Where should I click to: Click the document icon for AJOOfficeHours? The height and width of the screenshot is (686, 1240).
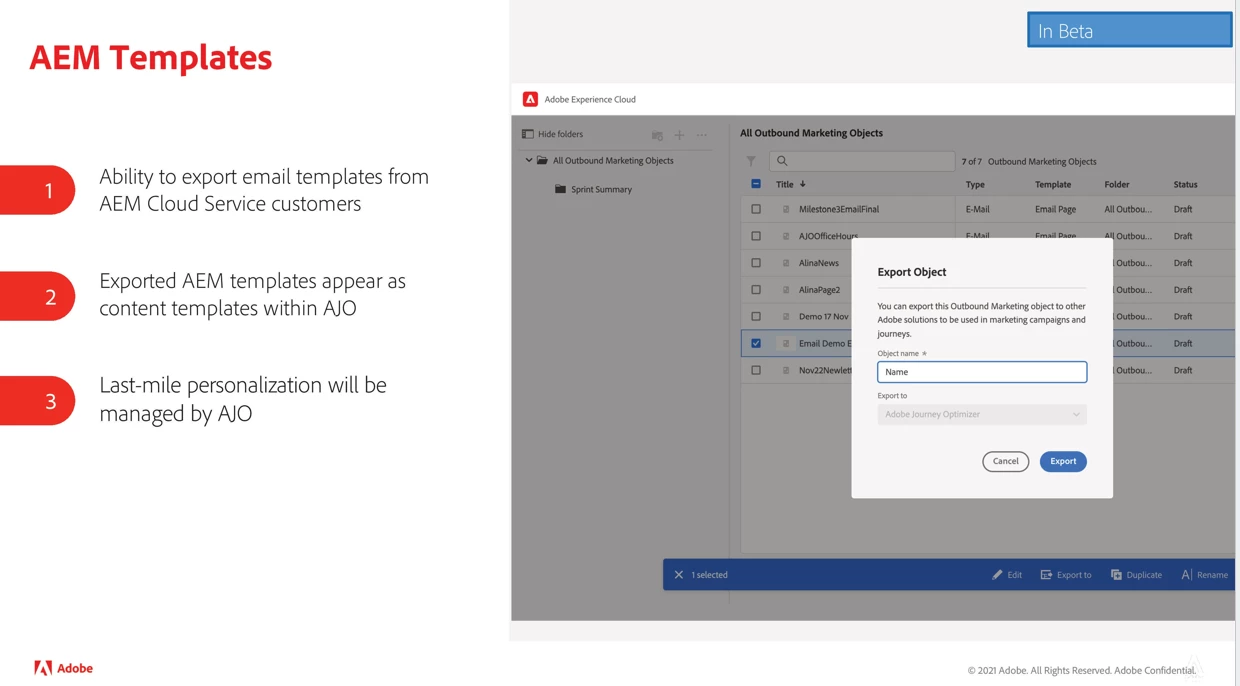pos(786,236)
